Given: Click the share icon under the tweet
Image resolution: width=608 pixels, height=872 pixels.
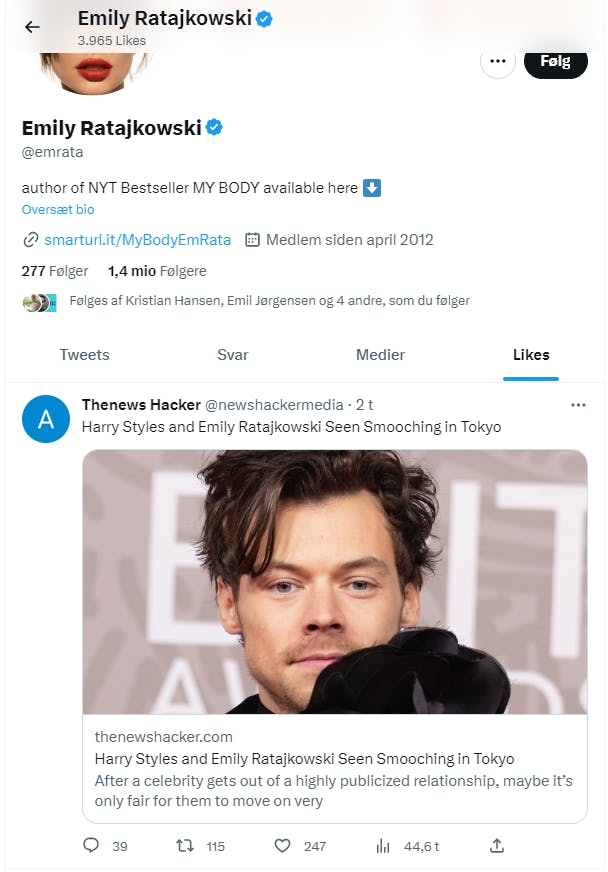Looking at the screenshot, I should tap(497, 846).
